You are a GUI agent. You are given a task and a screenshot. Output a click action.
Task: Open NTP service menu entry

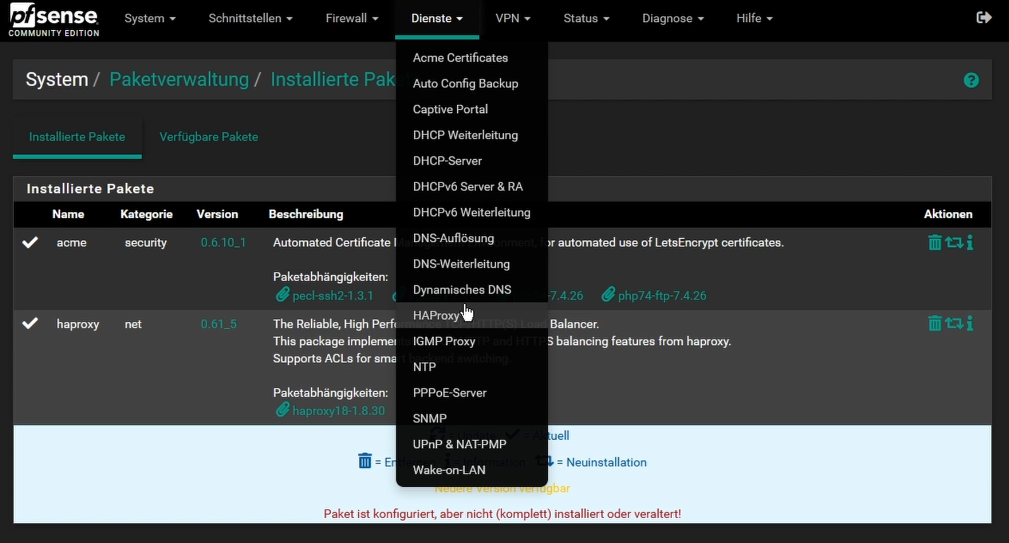pos(472,367)
